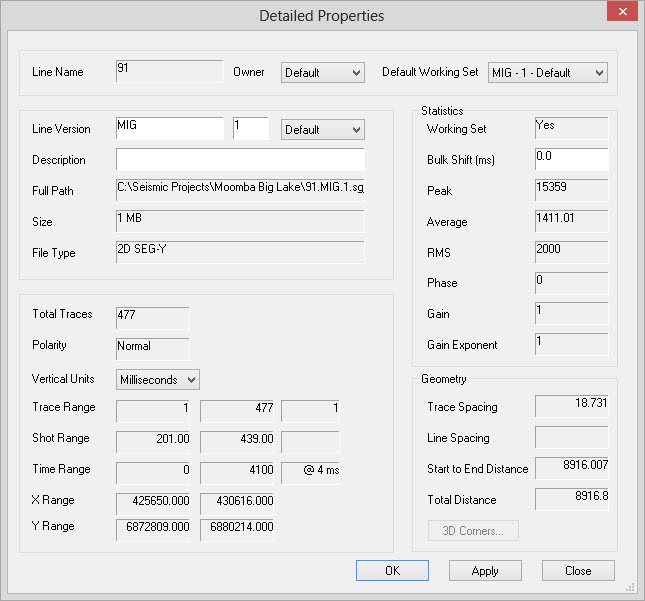
Task: Click the Line Version number field
Action: pos(250,129)
